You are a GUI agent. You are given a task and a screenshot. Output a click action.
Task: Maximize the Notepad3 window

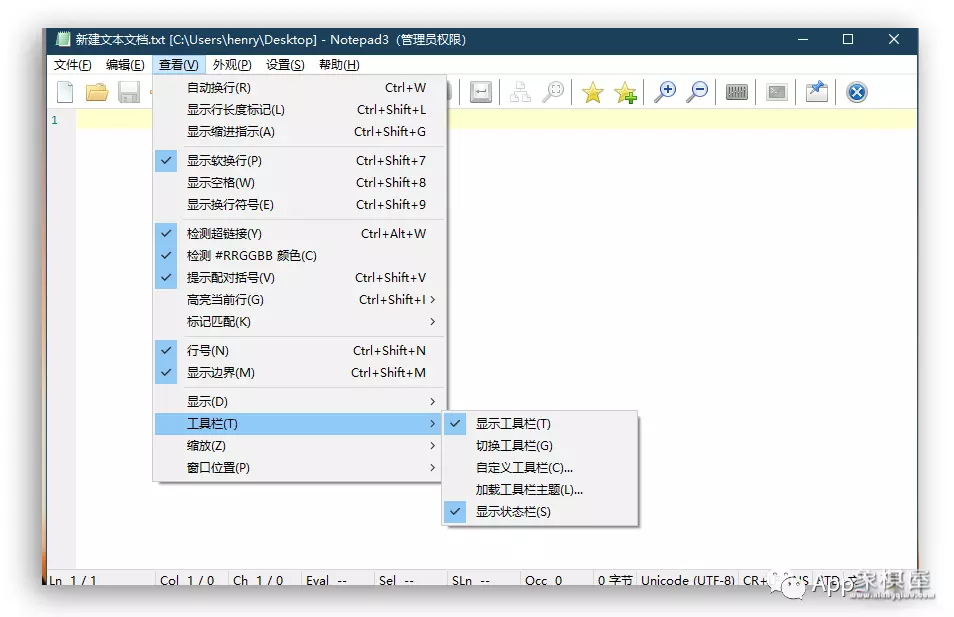pyautogui.click(x=848, y=40)
